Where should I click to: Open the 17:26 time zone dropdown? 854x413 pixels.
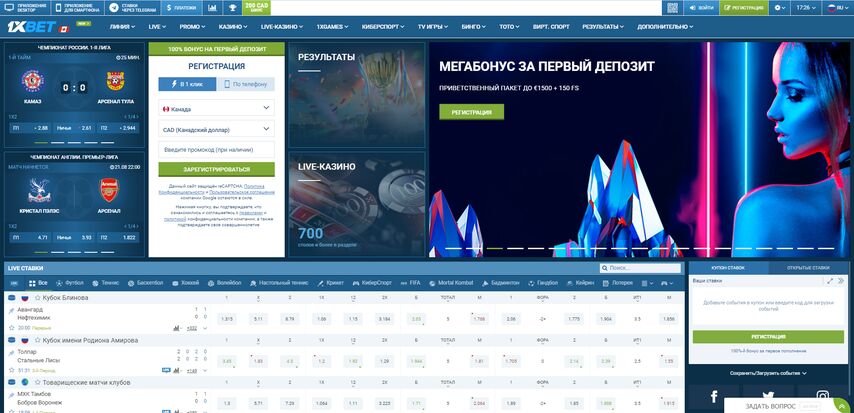(x=807, y=8)
